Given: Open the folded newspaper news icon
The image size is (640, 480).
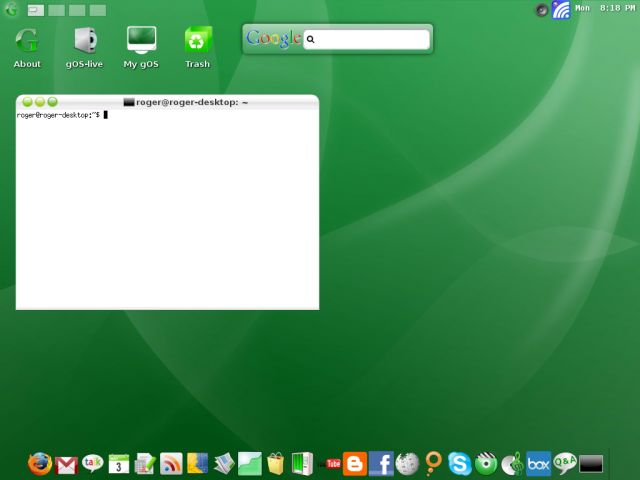Looking at the screenshot, I should [x=224, y=464].
